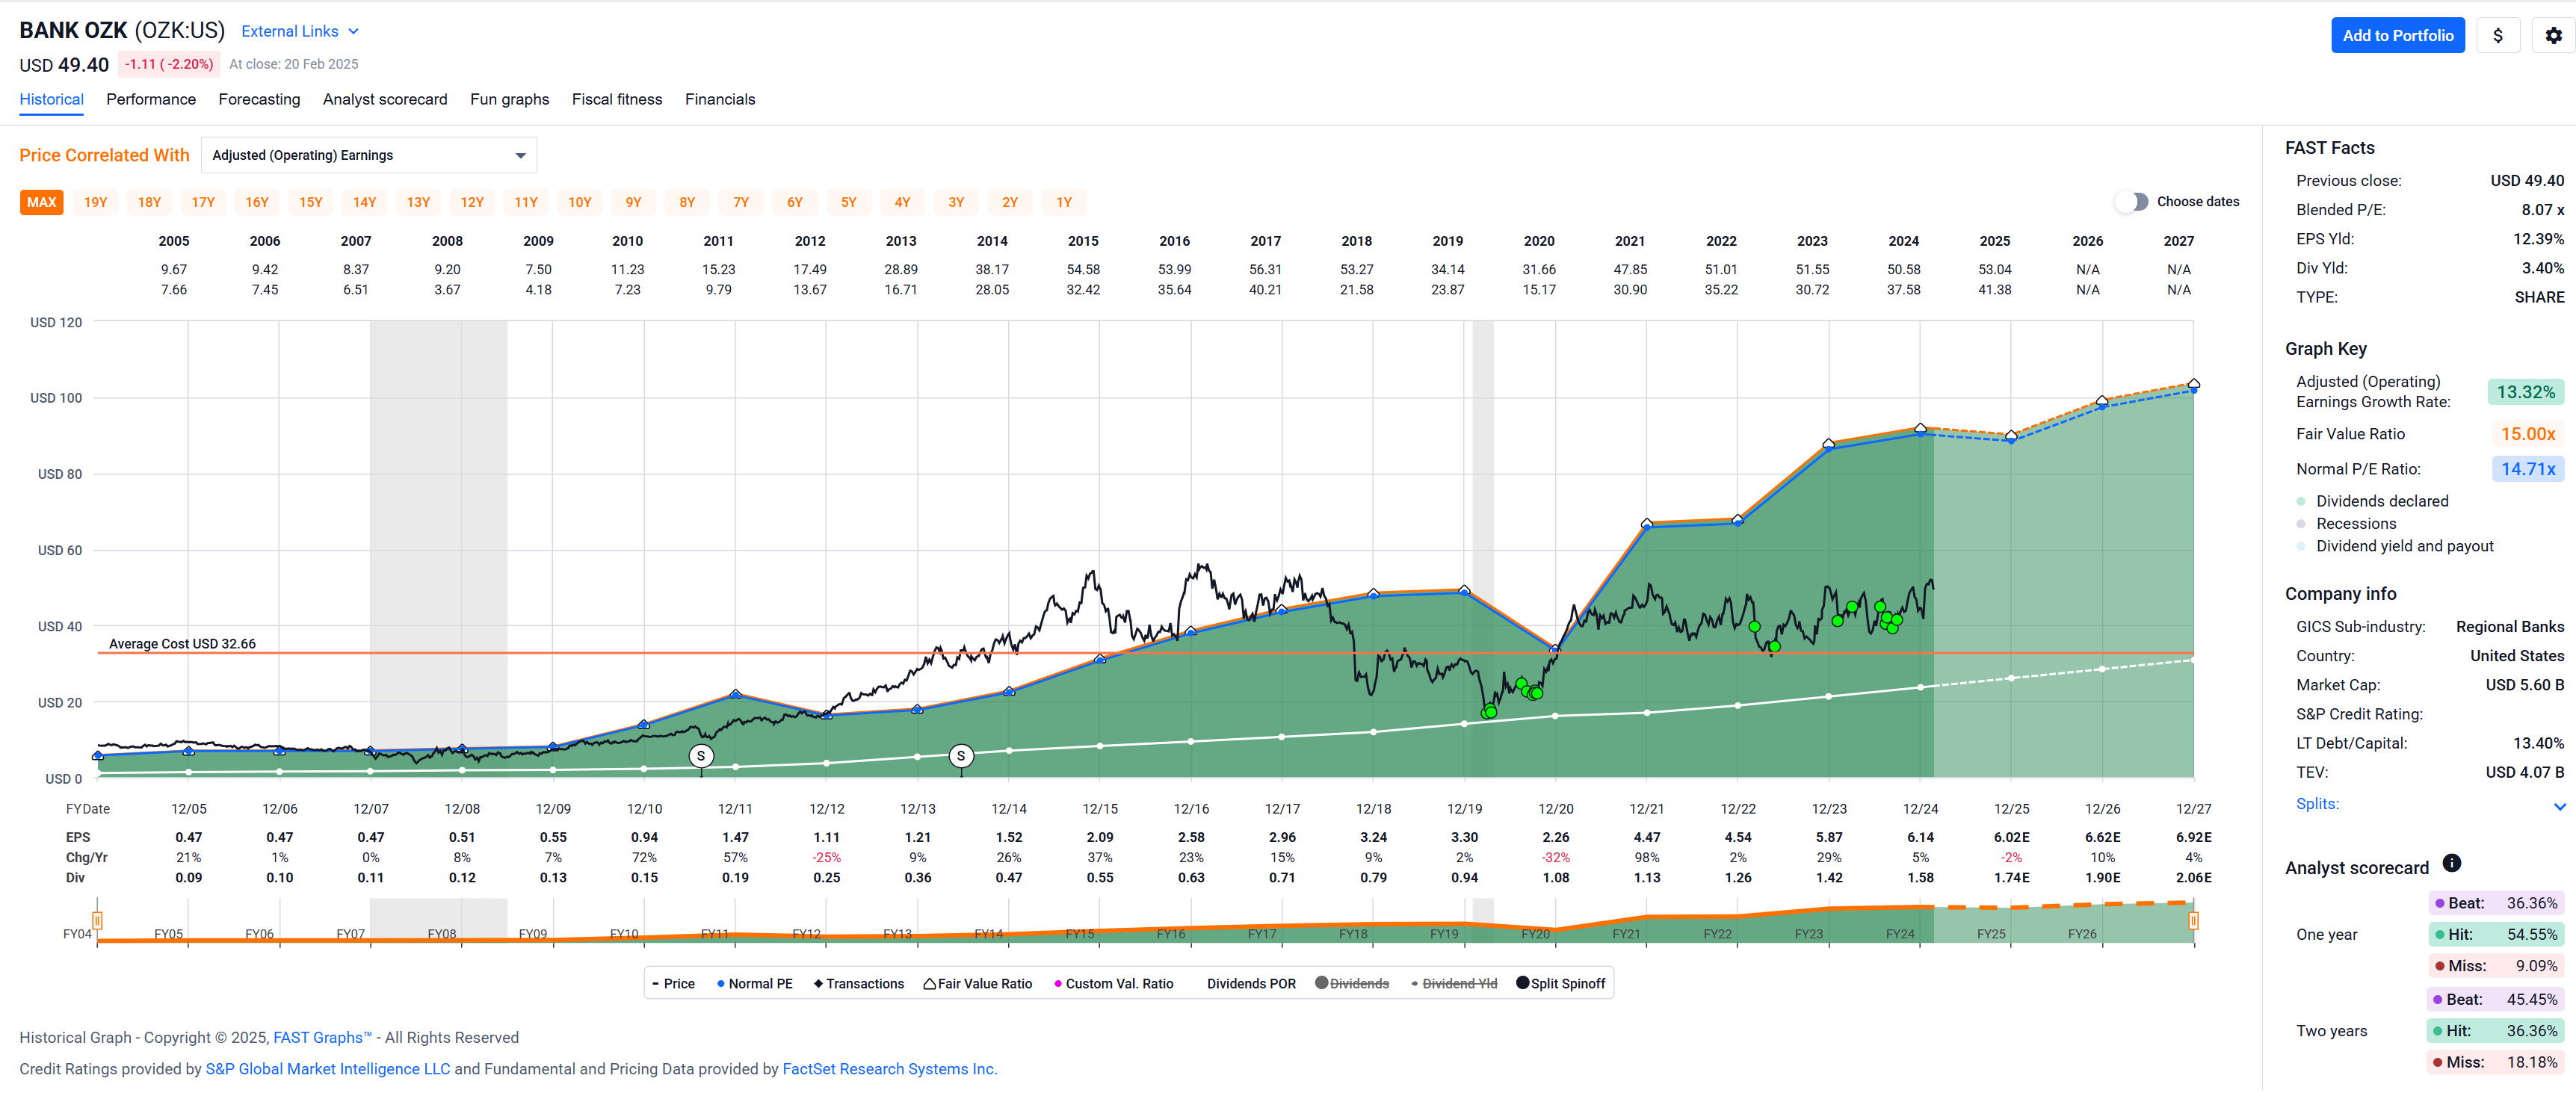Toggle Custom Val. Ratio legend item
This screenshot has height=1093, width=2576.
pyautogui.click(x=1113, y=984)
